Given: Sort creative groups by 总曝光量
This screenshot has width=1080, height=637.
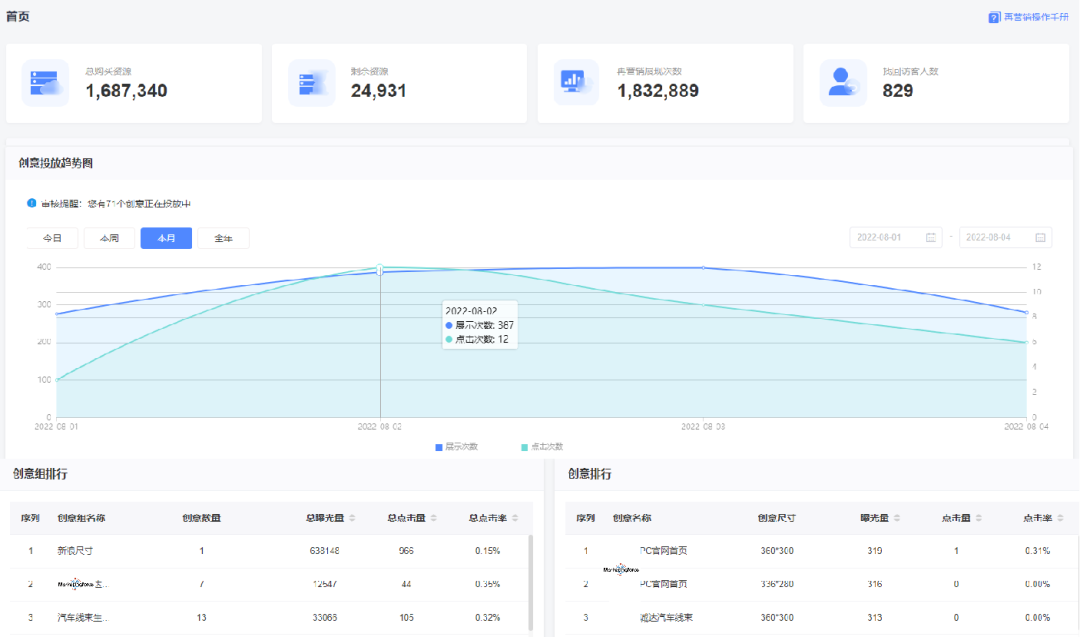Looking at the screenshot, I should 354,518.
